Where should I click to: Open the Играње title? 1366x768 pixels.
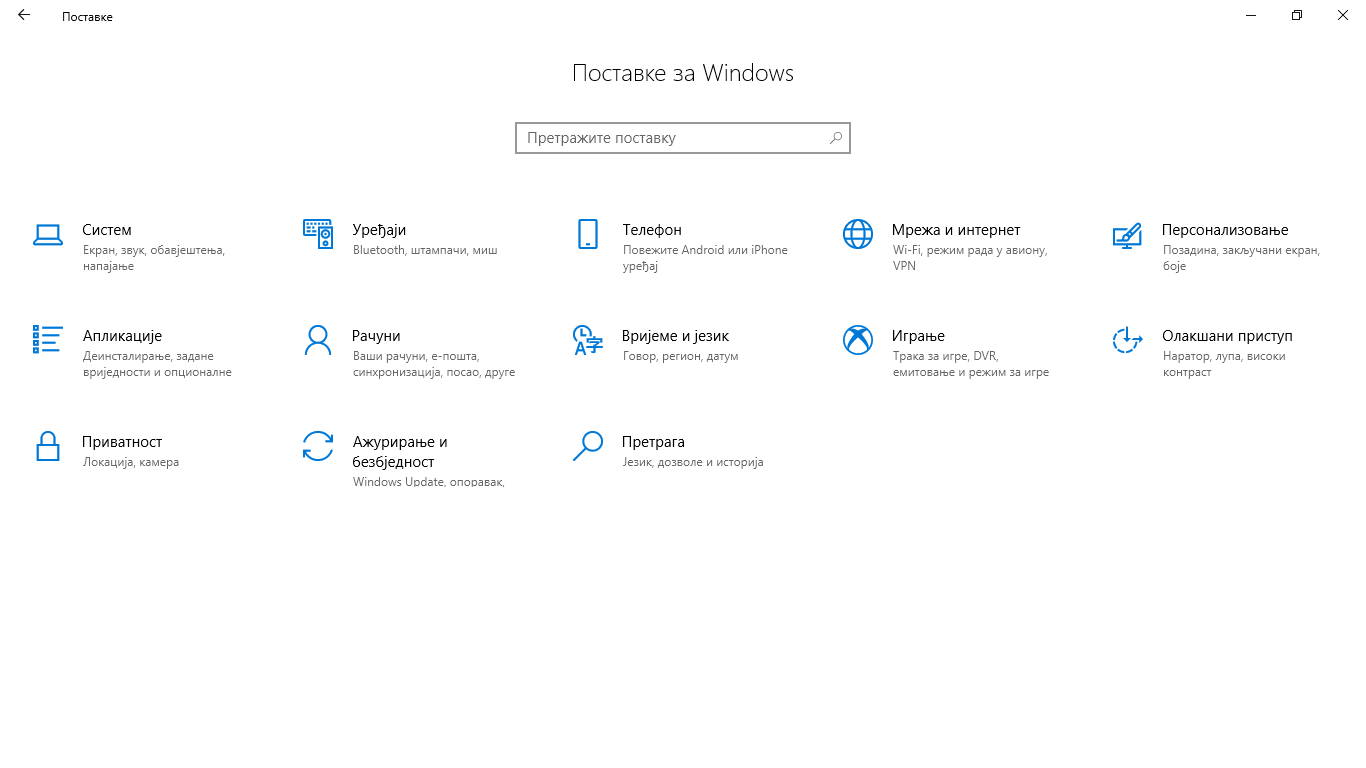(918, 336)
